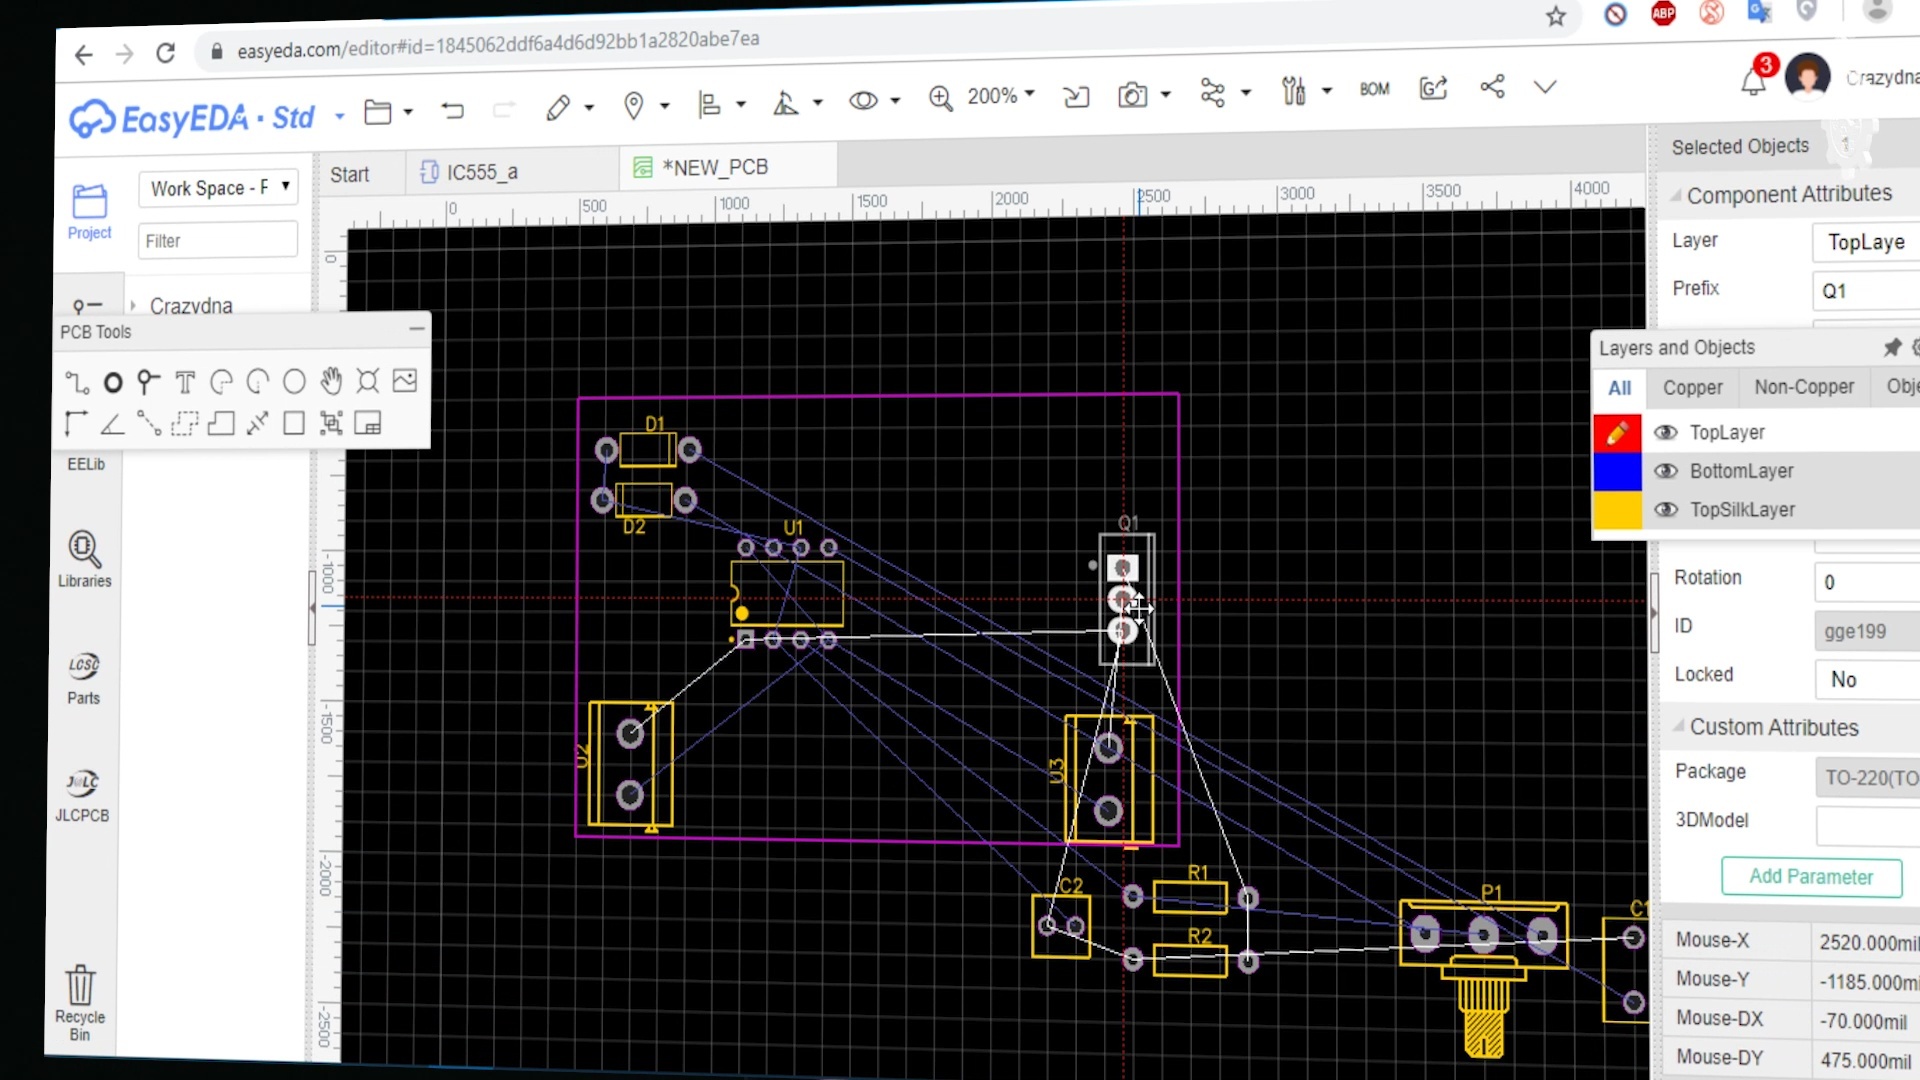Image resolution: width=1920 pixels, height=1080 pixels.
Task: Select the Pad tool in PCB Tools
Action: 113,382
